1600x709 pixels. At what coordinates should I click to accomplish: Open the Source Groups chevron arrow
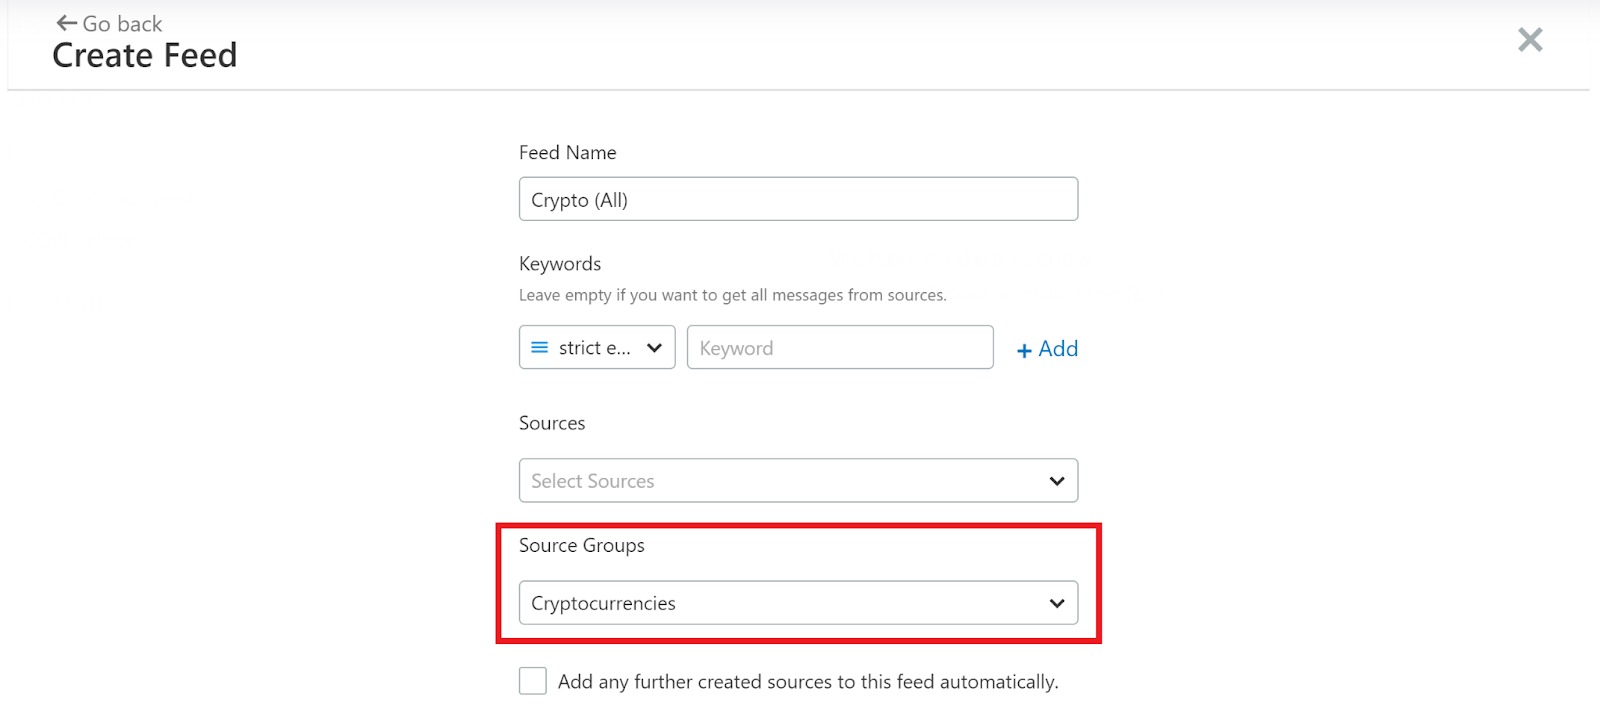(x=1056, y=603)
